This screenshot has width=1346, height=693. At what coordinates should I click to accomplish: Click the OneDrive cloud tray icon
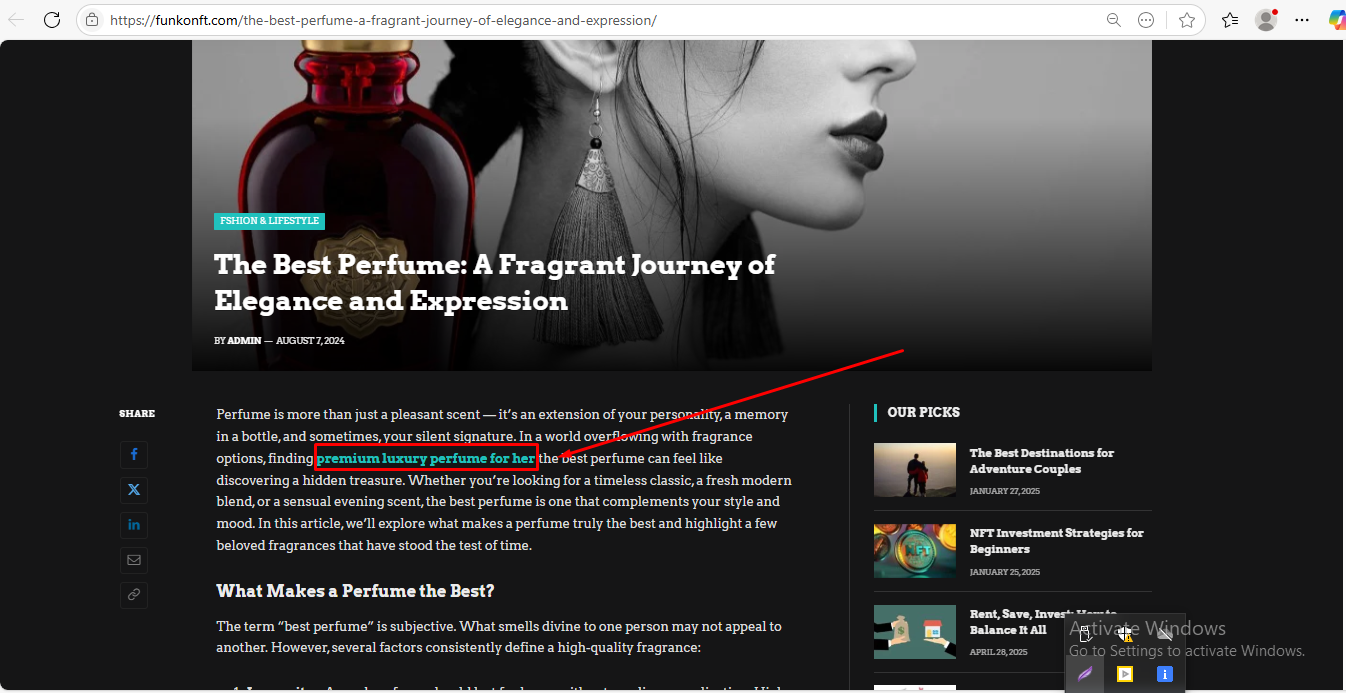(x=1164, y=634)
